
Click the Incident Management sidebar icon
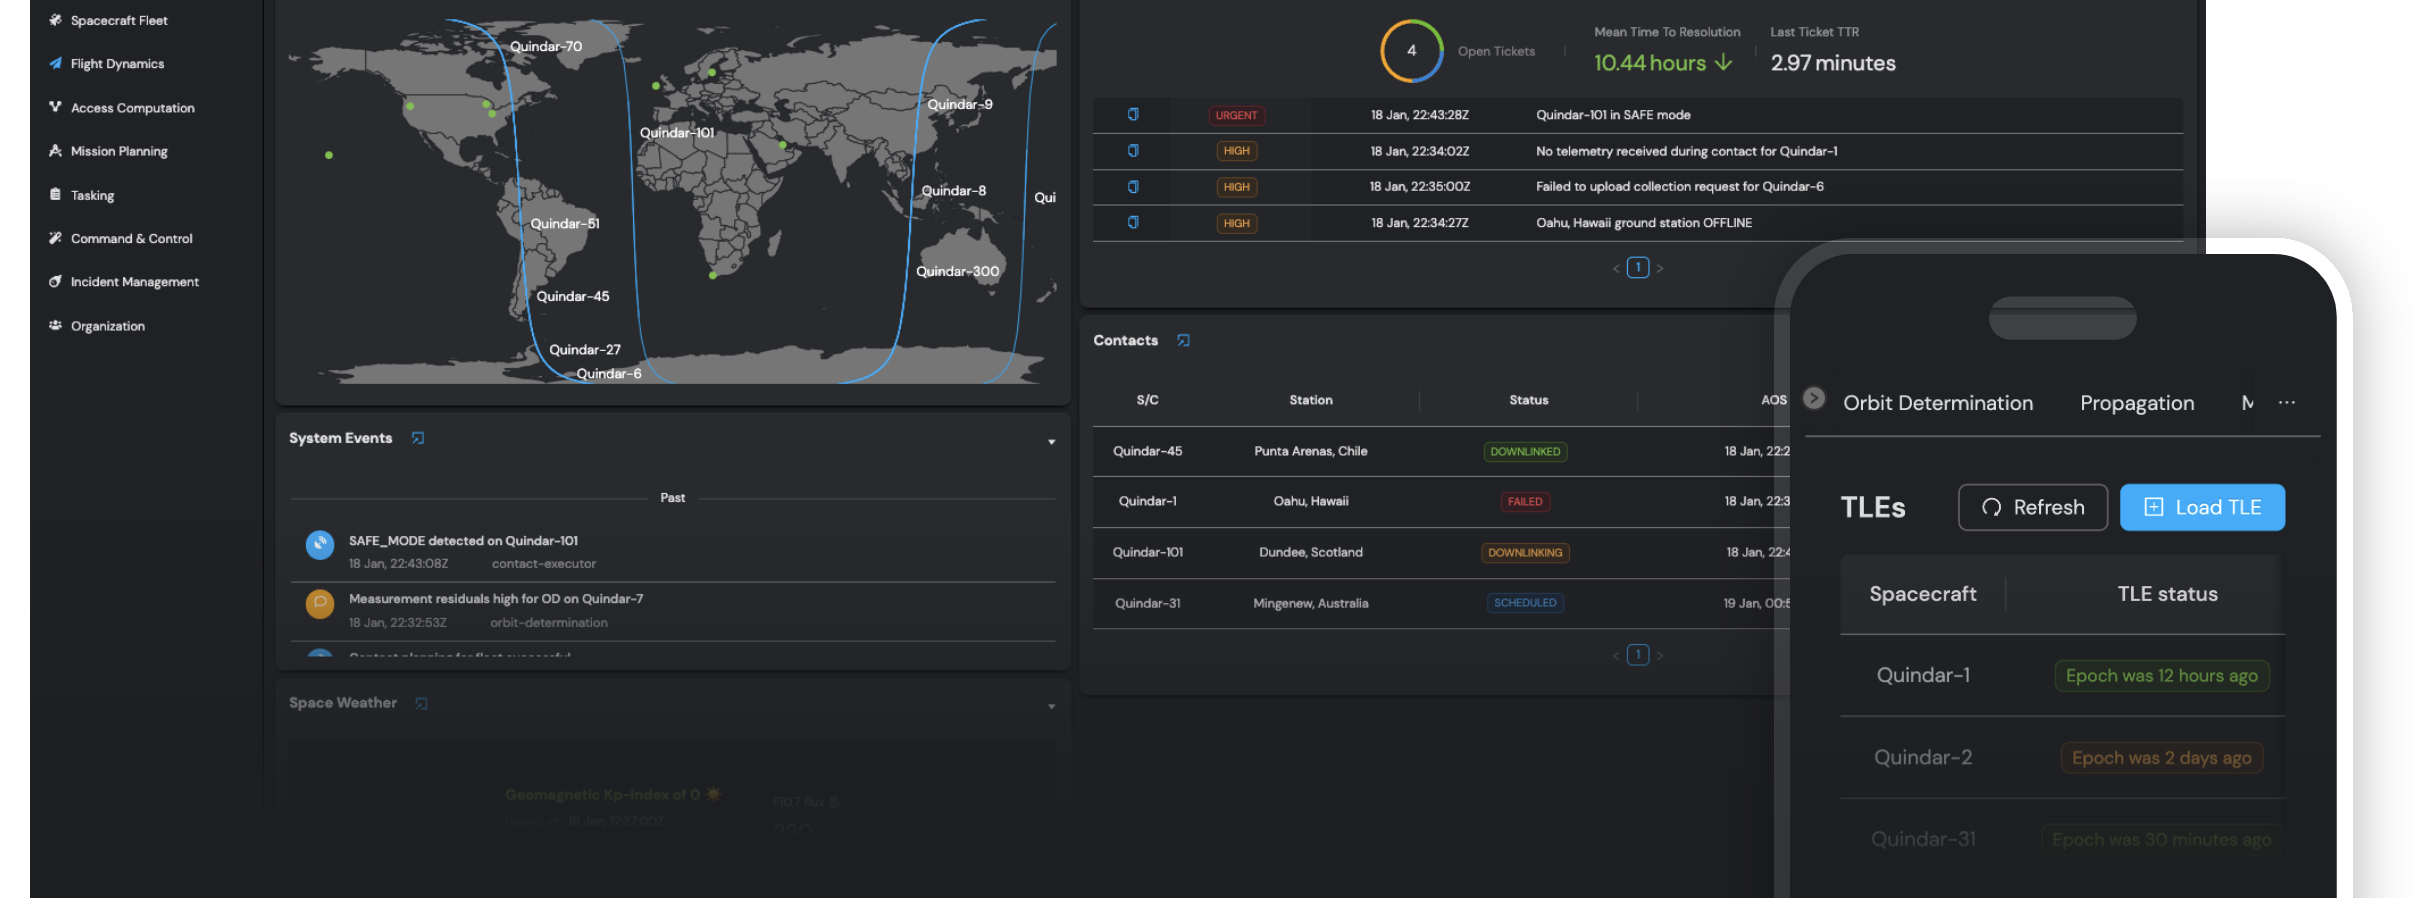tap(55, 282)
